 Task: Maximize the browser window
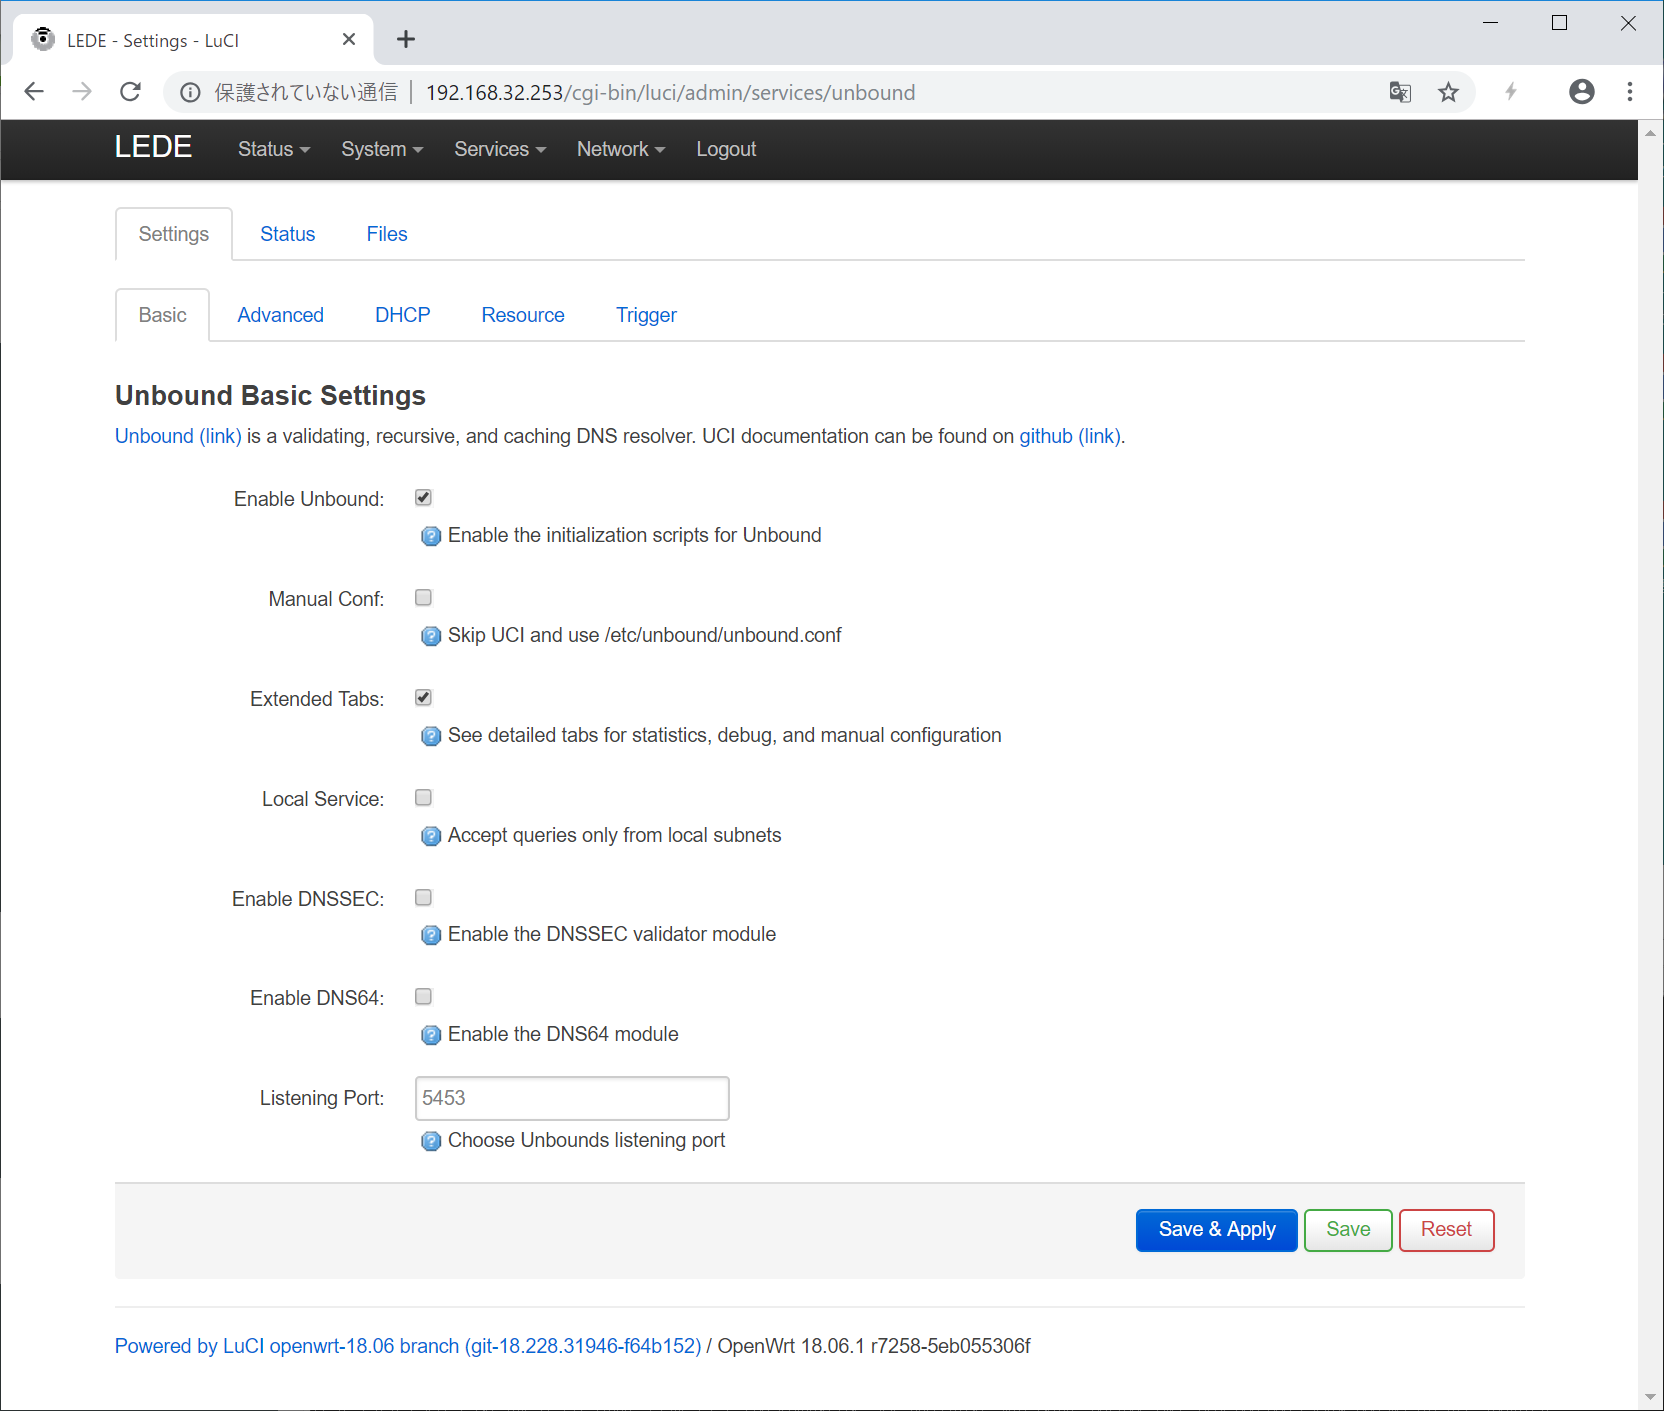pyautogui.click(x=1559, y=22)
